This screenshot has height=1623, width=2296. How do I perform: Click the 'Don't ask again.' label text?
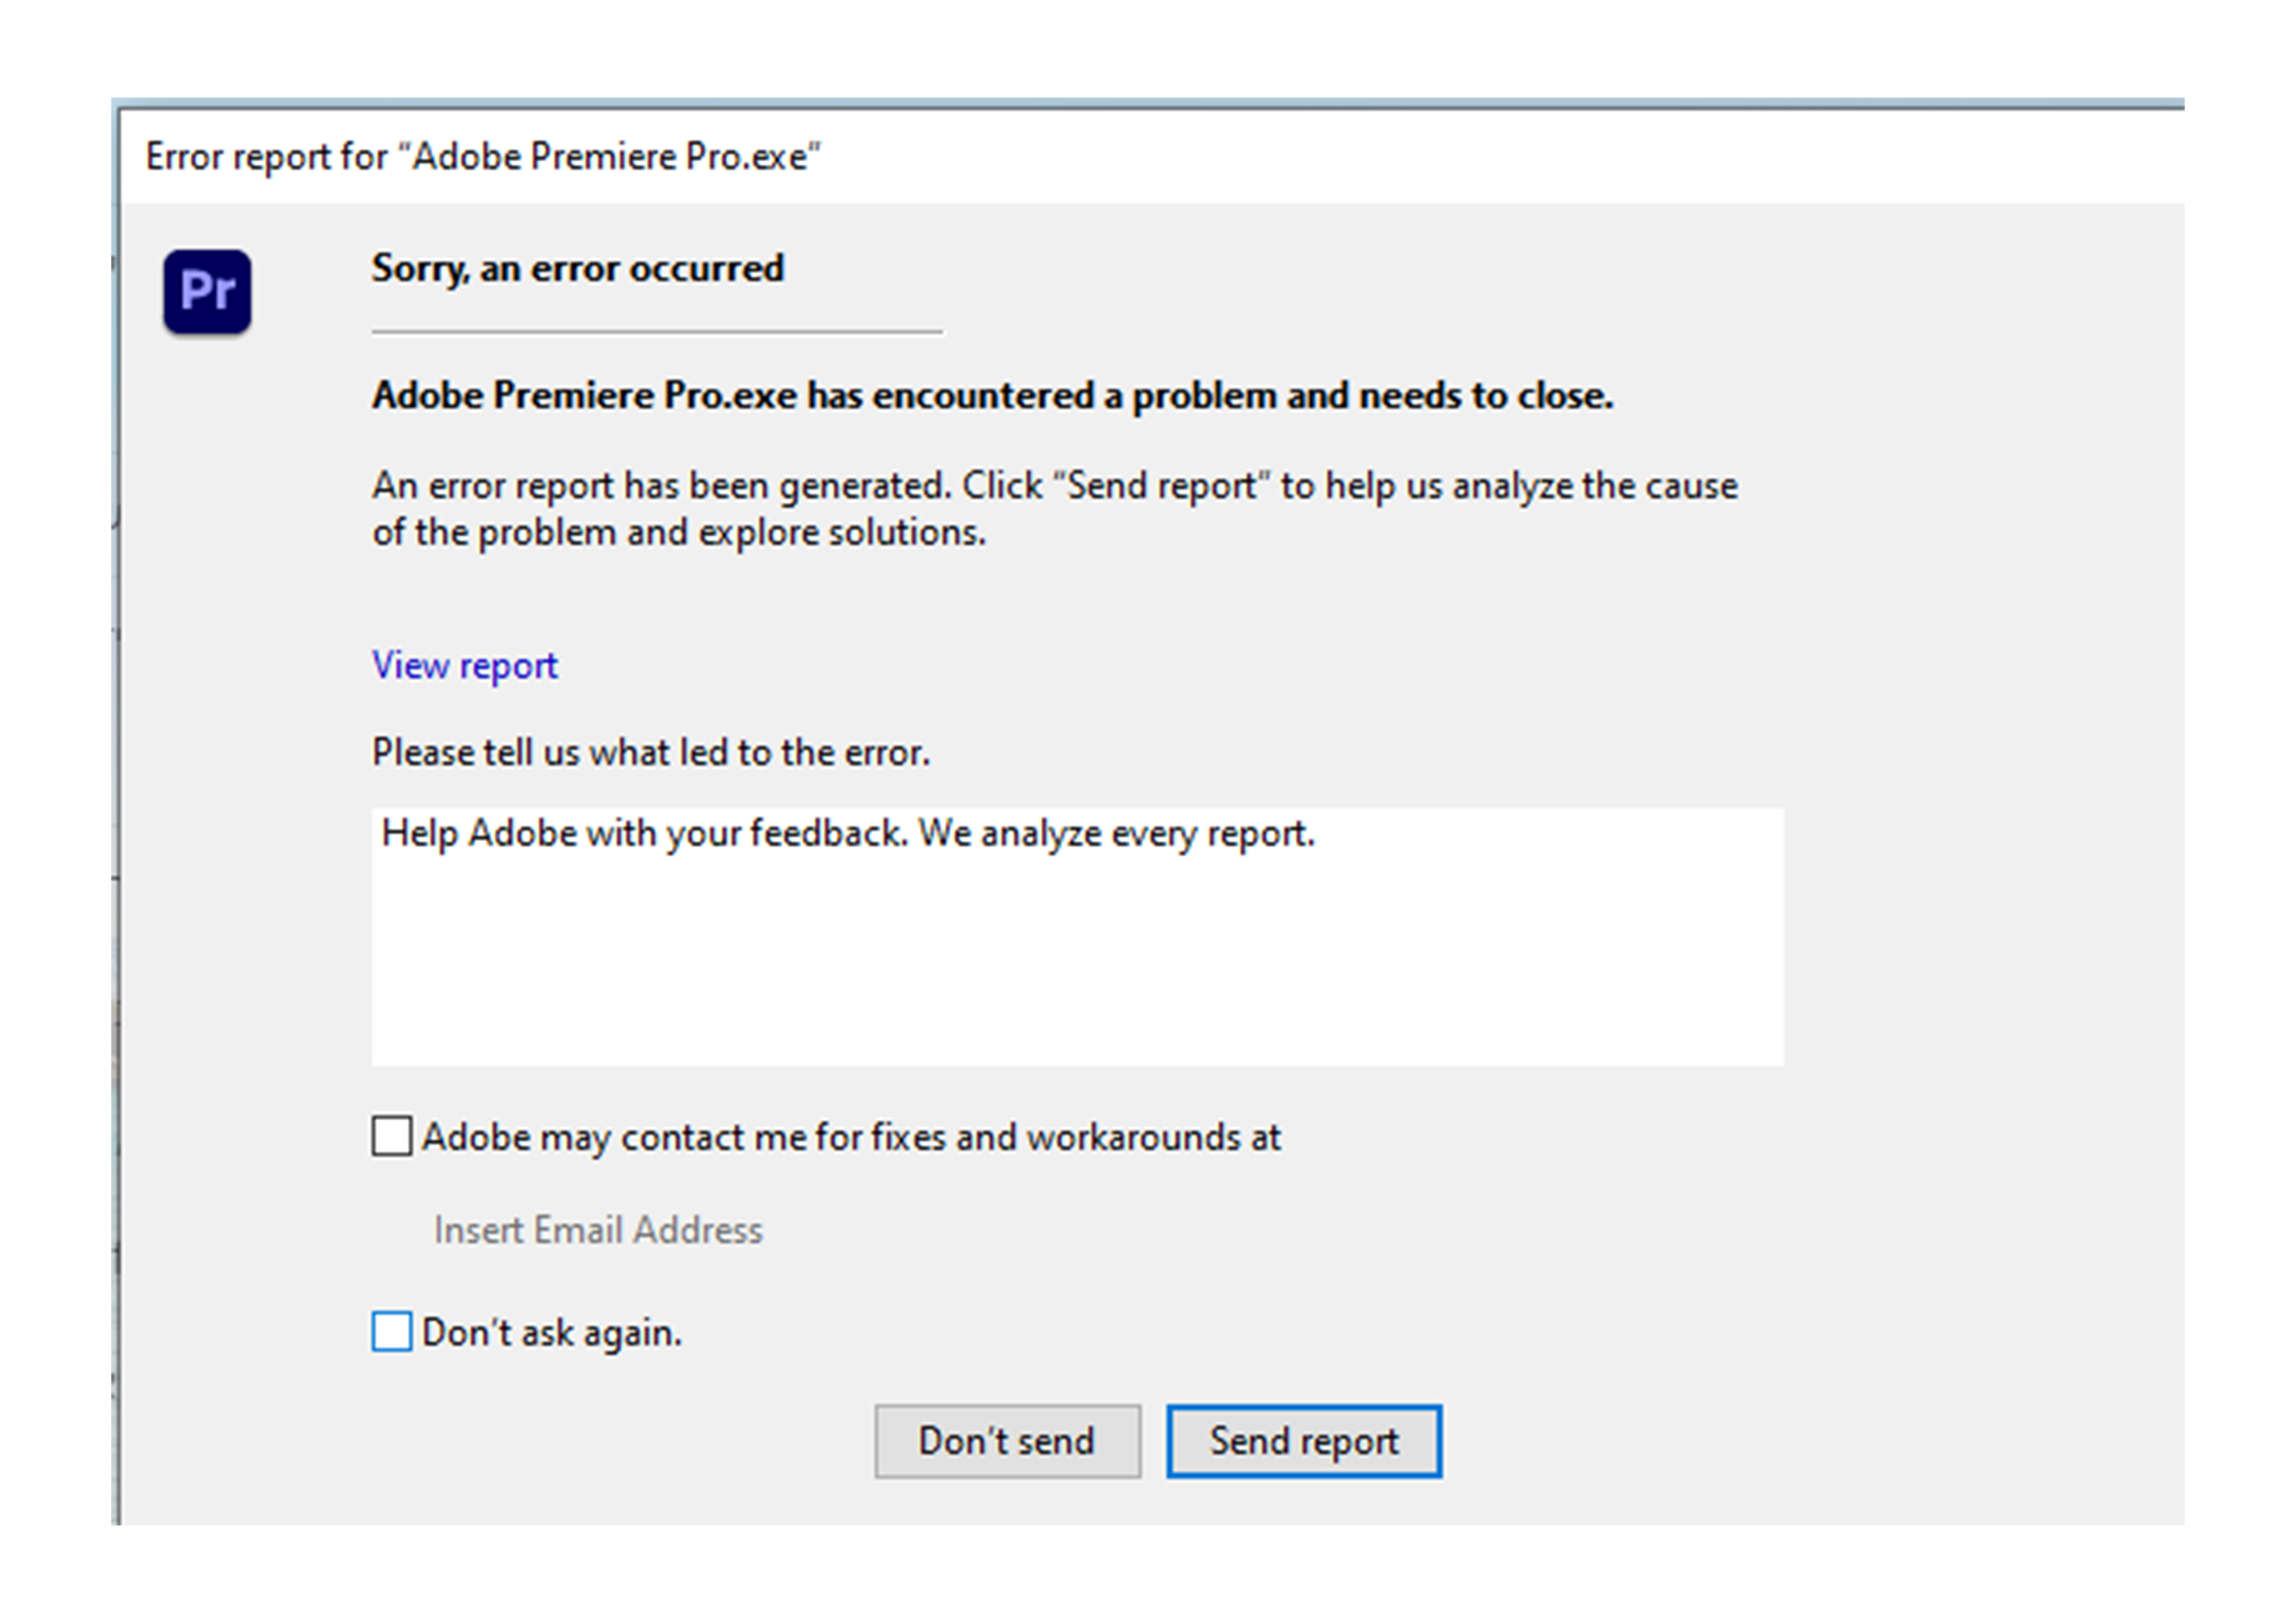point(551,1333)
